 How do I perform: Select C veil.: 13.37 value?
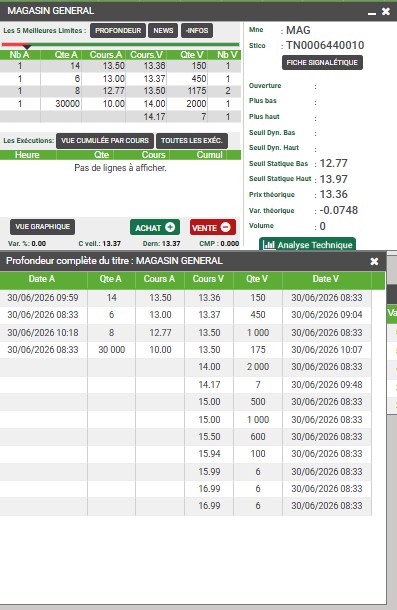100,244
